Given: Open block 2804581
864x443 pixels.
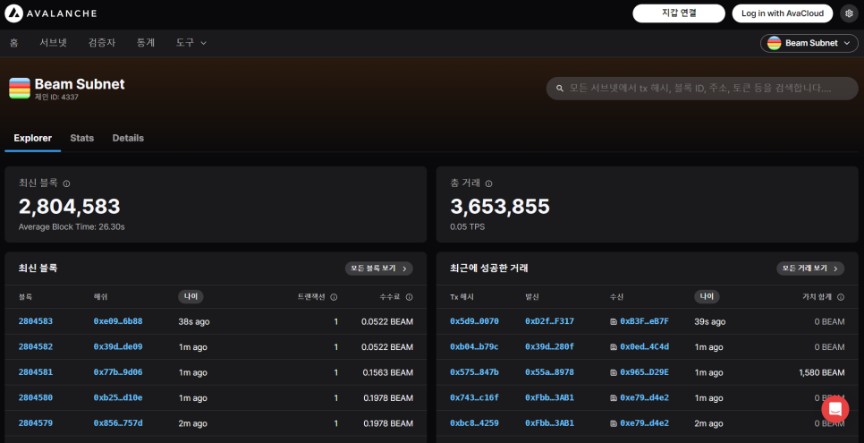Looking at the screenshot, I should pyautogui.click(x=36, y=372).
